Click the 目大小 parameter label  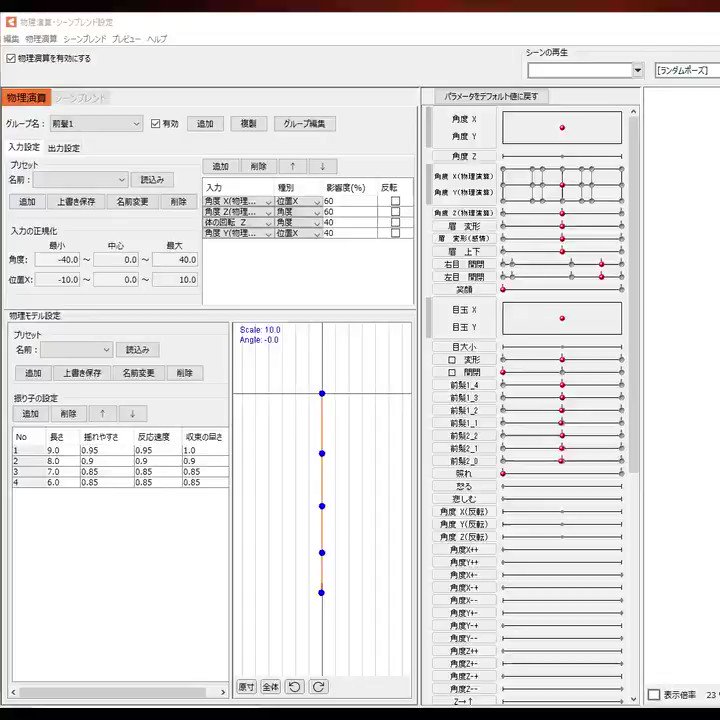coord(464,347)
